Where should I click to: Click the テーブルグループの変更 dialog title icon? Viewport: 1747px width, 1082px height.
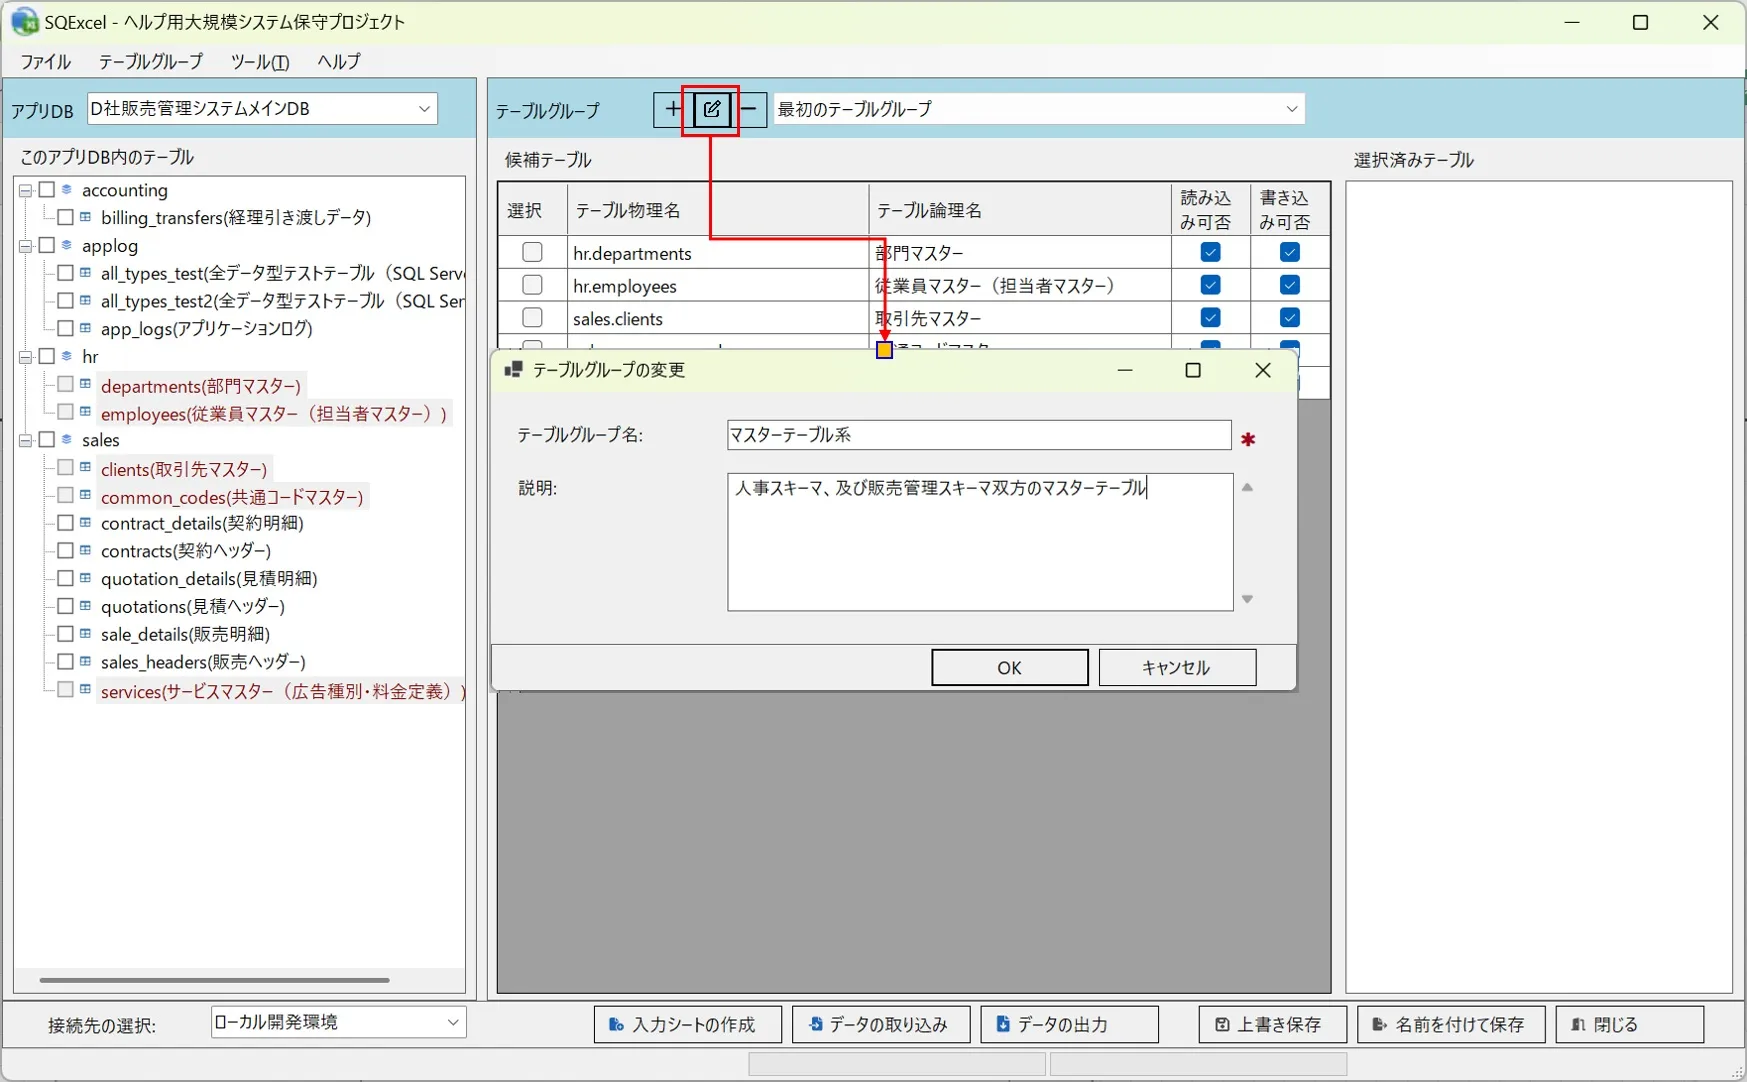(x=514, y=370)
